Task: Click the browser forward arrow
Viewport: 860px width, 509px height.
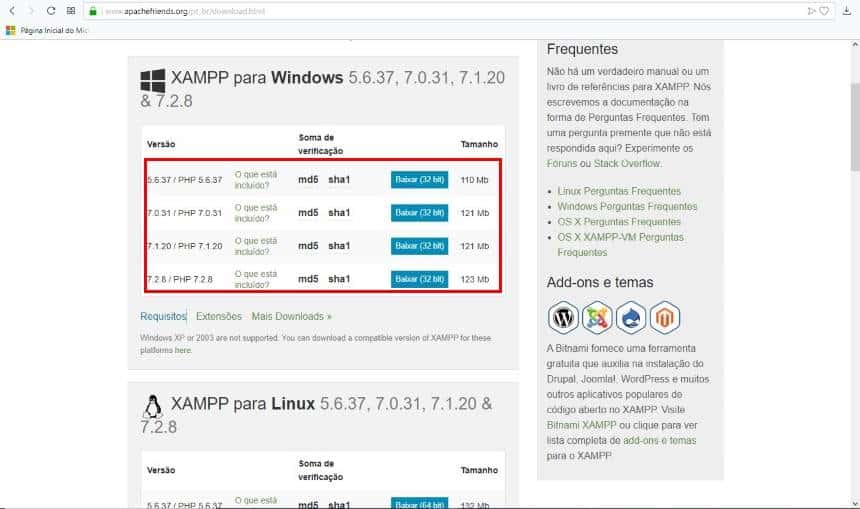Action: pos(31,10)
